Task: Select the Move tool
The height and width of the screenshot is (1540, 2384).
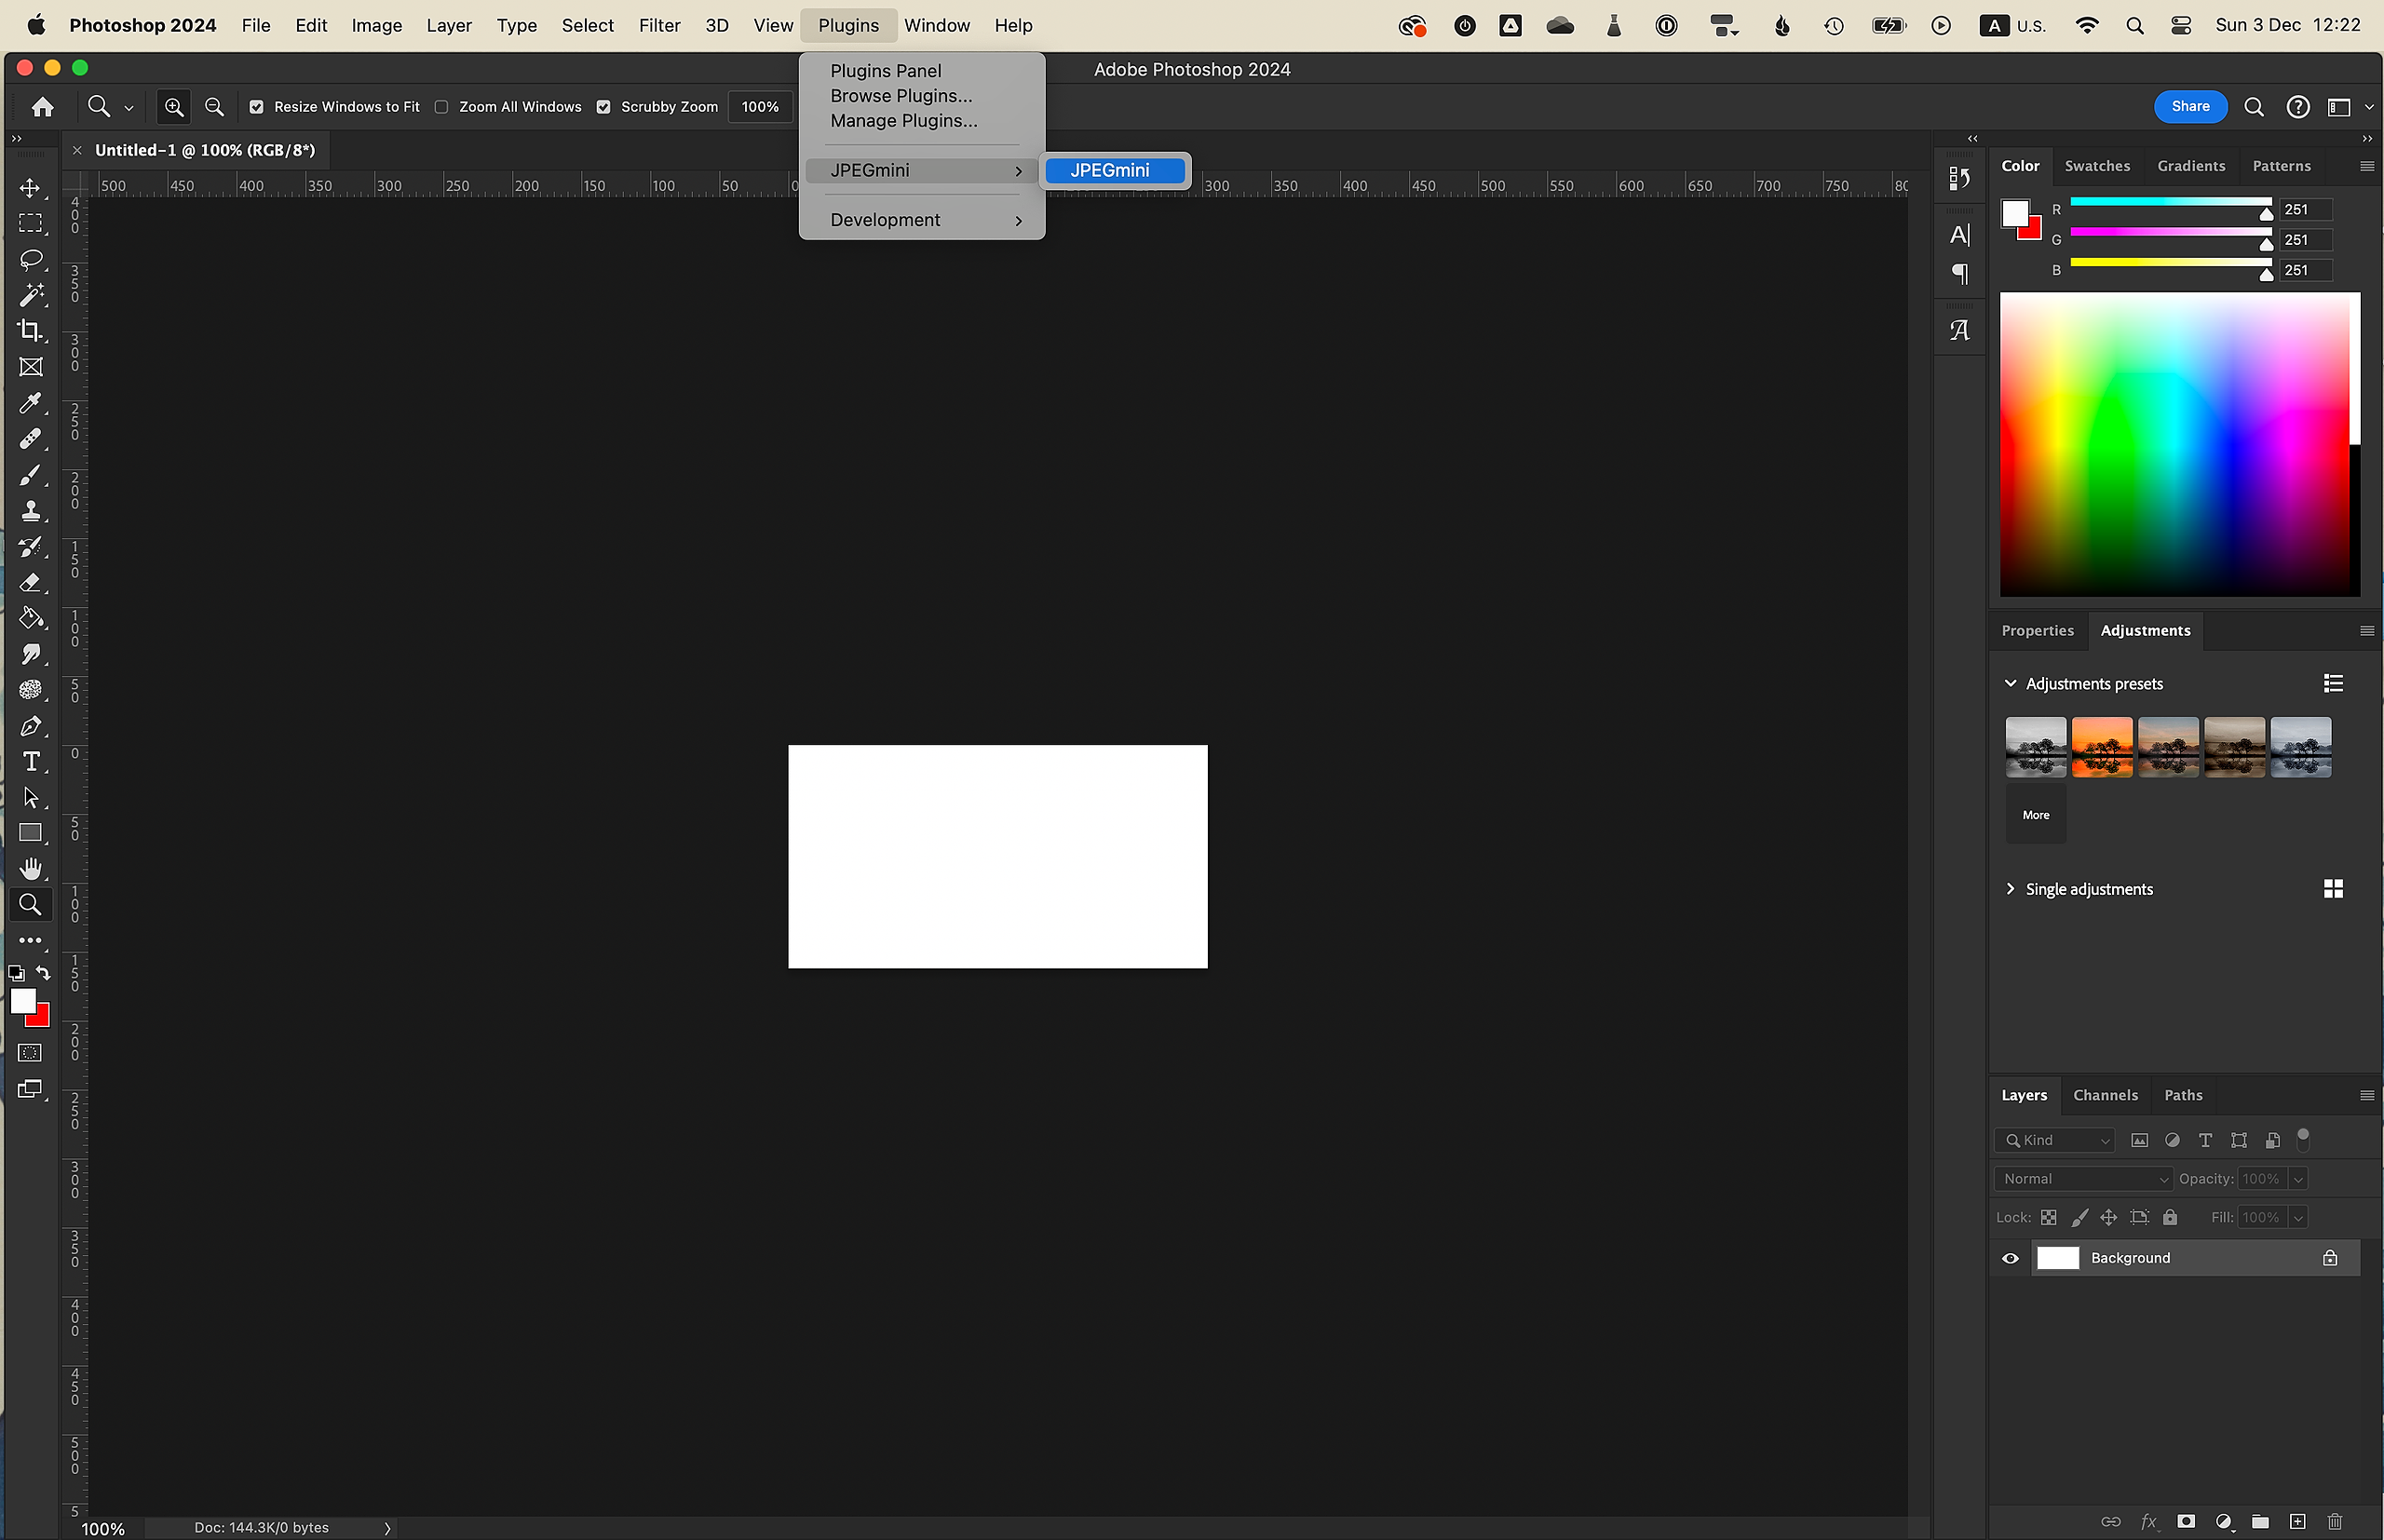Action: (x=30, y=188)
